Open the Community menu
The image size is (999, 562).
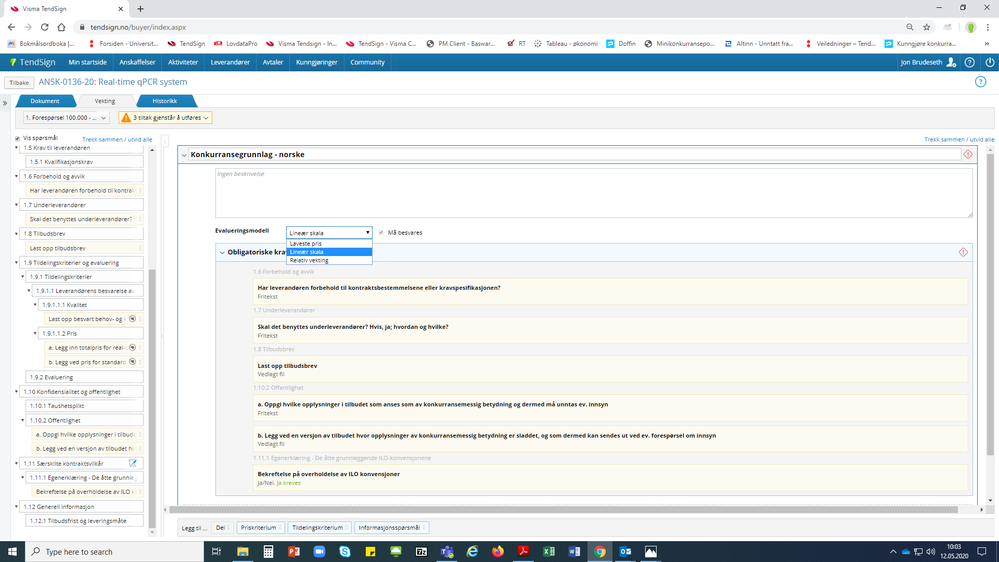tap(368, 62)
